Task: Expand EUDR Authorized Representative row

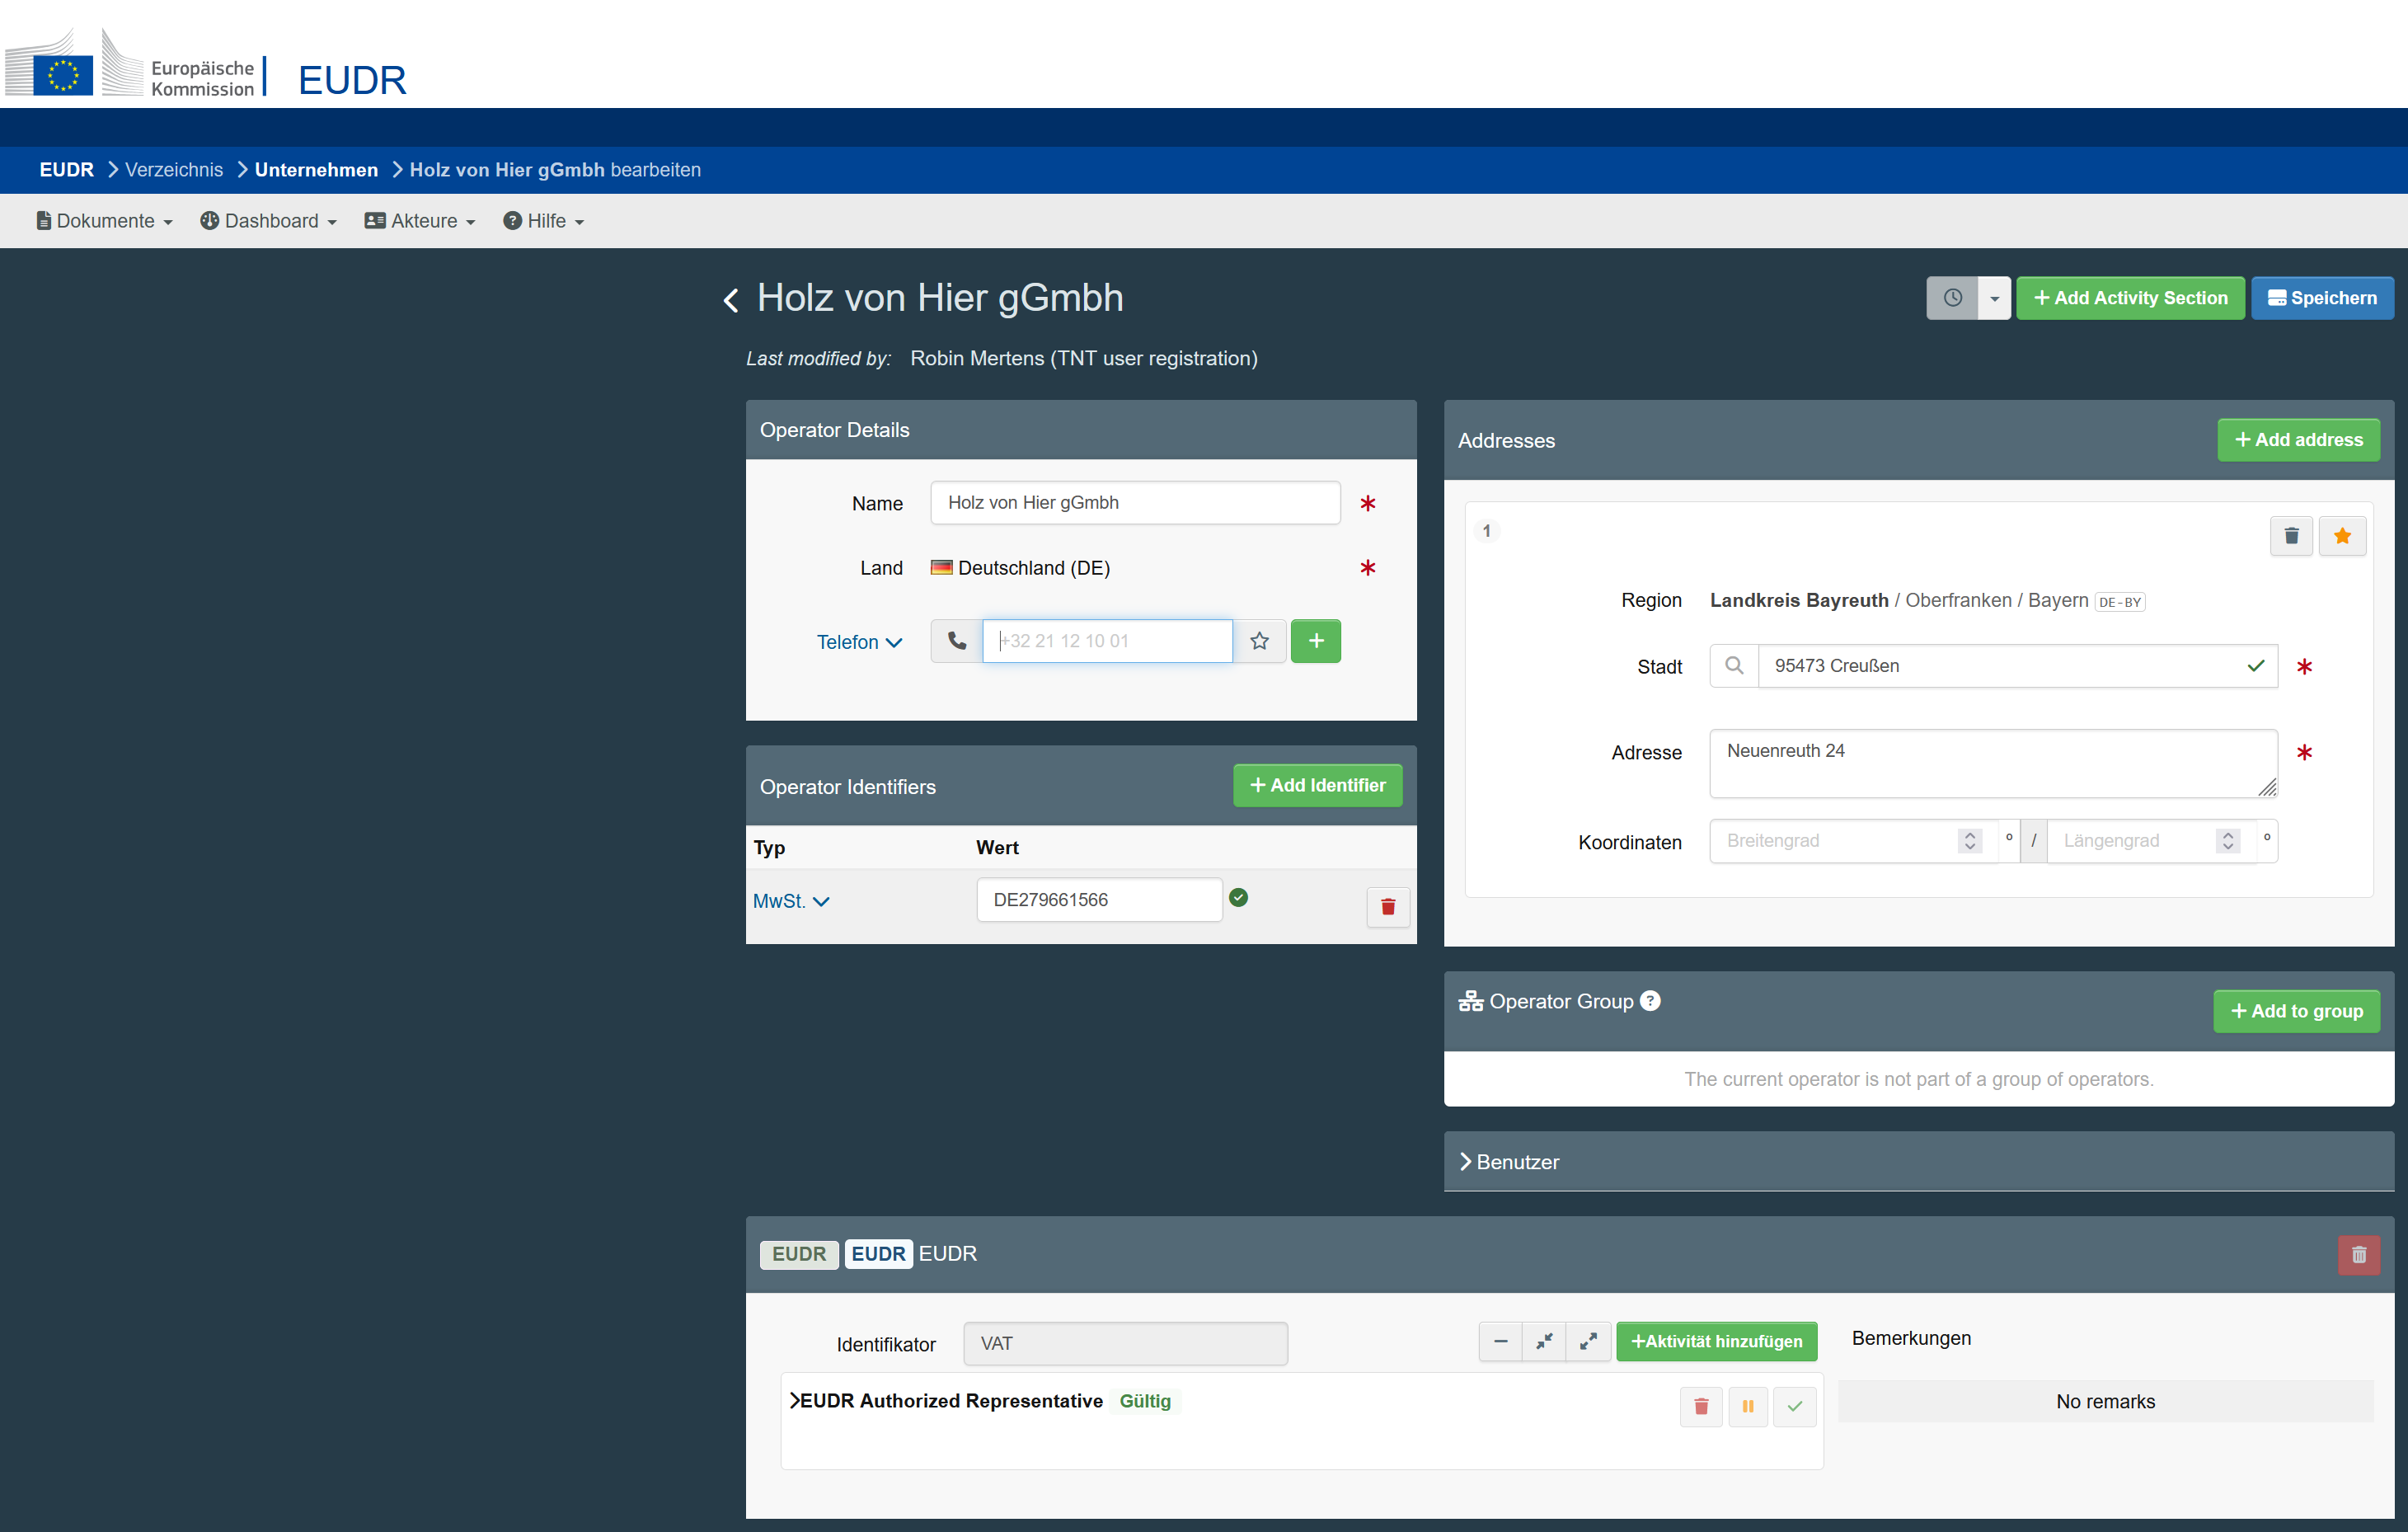Action: (x=796, y=1401)
